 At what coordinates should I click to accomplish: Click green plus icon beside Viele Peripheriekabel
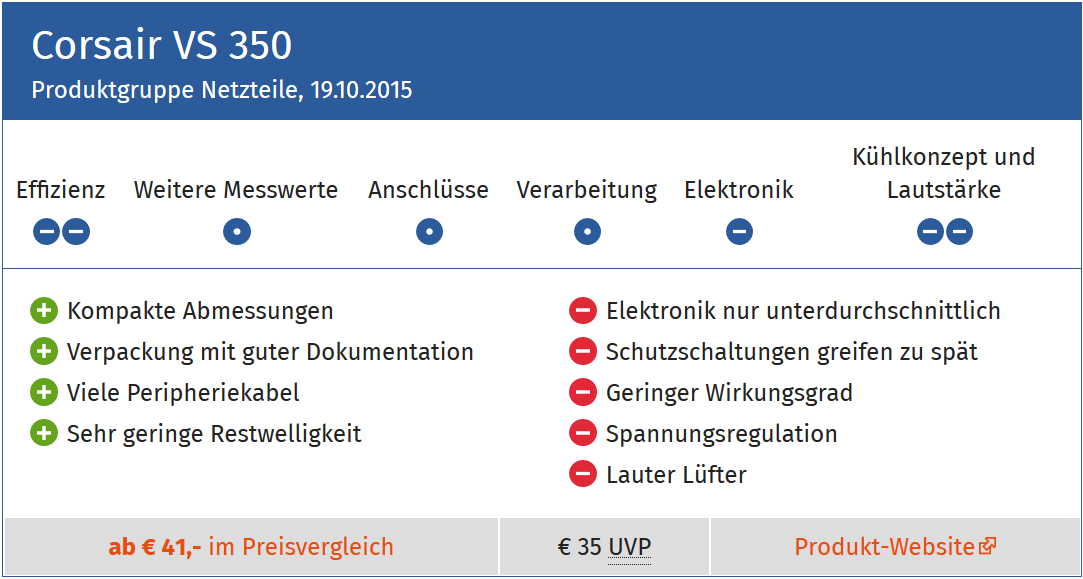click(43, 392)
